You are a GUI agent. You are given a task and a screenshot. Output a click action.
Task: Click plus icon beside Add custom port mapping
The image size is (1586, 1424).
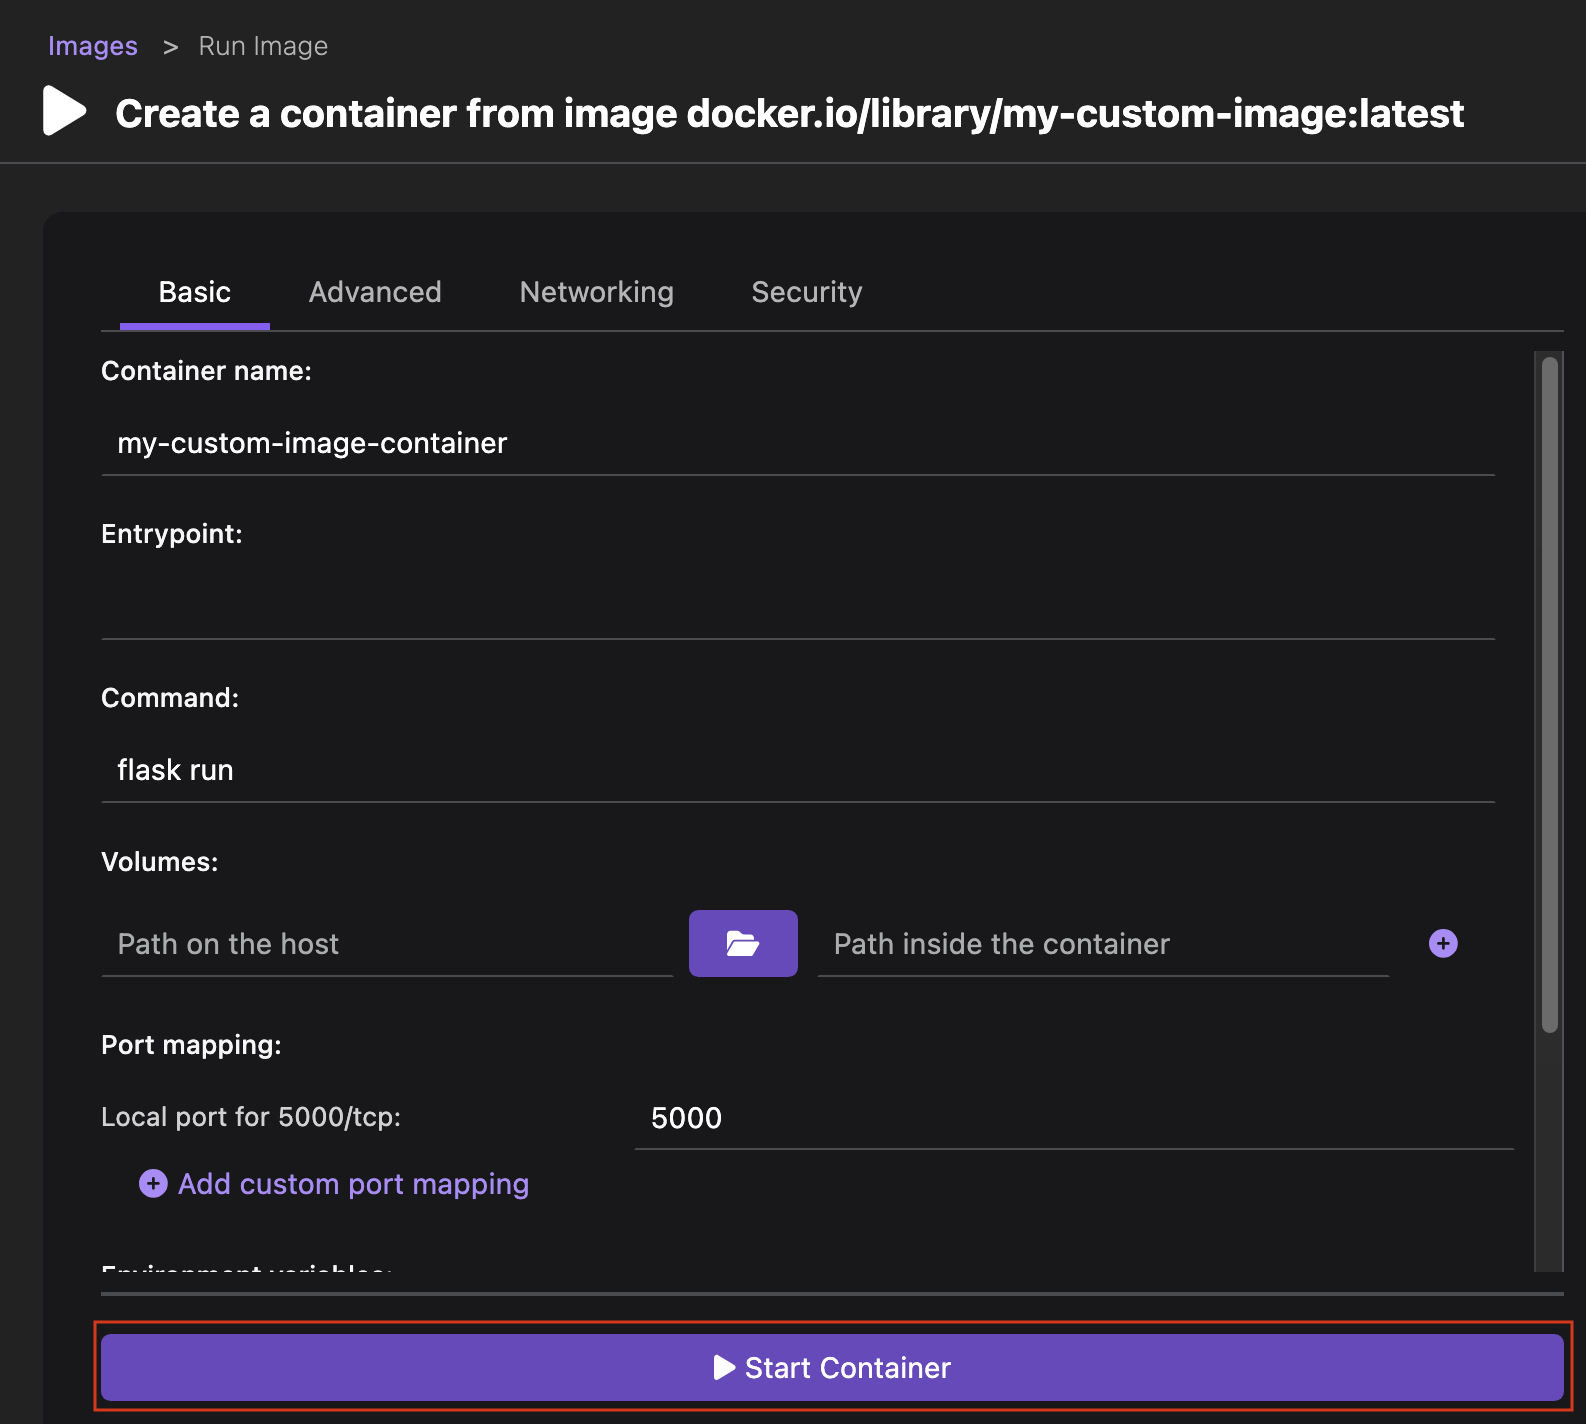[x=153, y=1184]
